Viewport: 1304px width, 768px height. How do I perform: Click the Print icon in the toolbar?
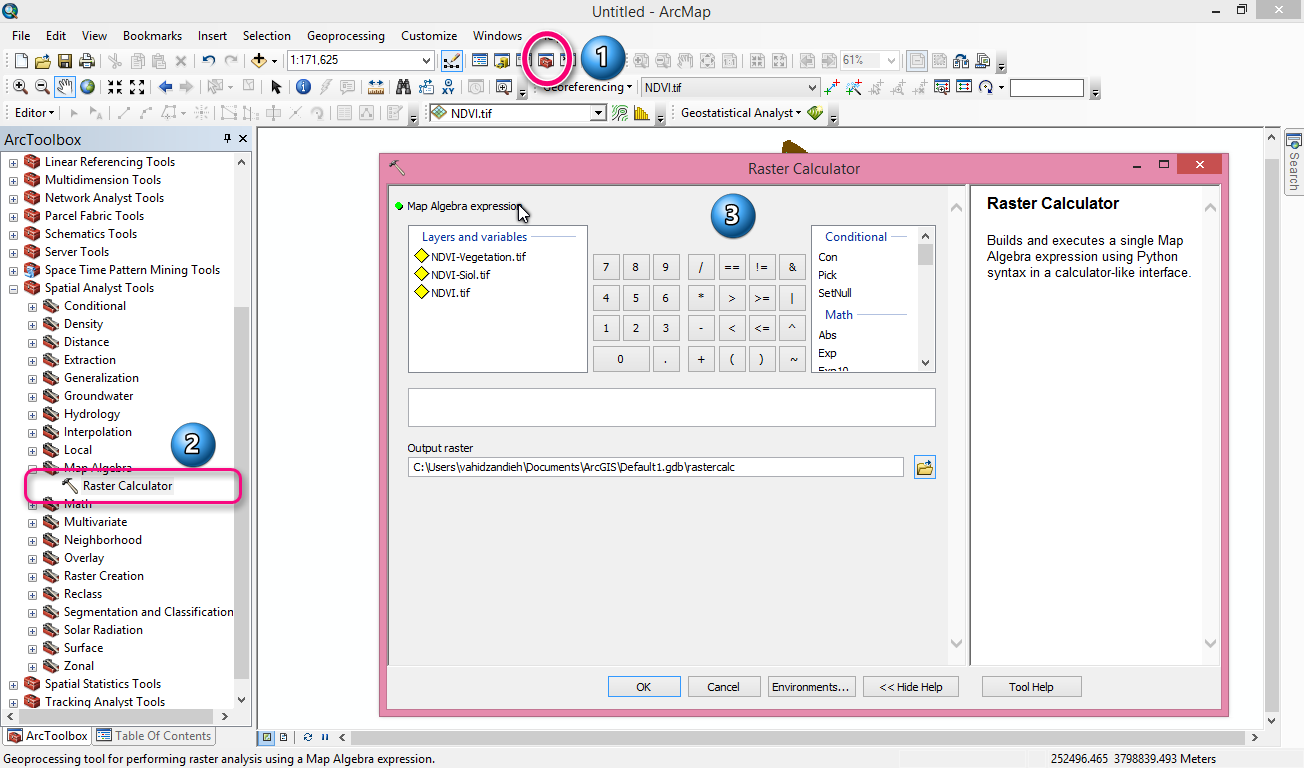click(87, 61)
